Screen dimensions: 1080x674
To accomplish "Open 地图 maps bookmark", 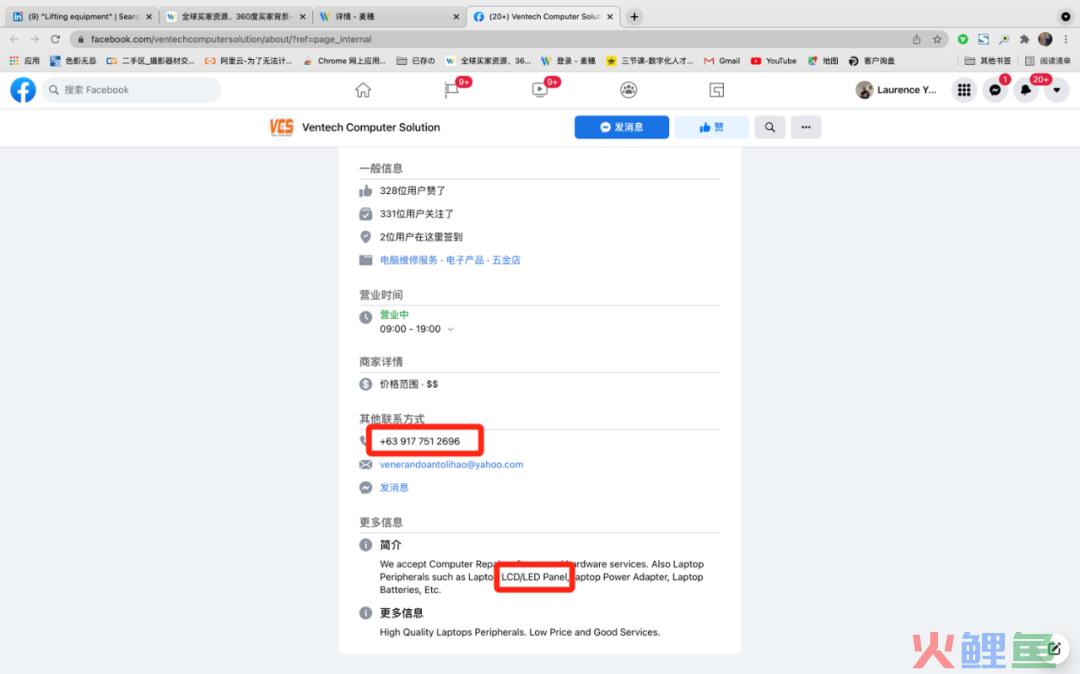I will pos(823,61).
